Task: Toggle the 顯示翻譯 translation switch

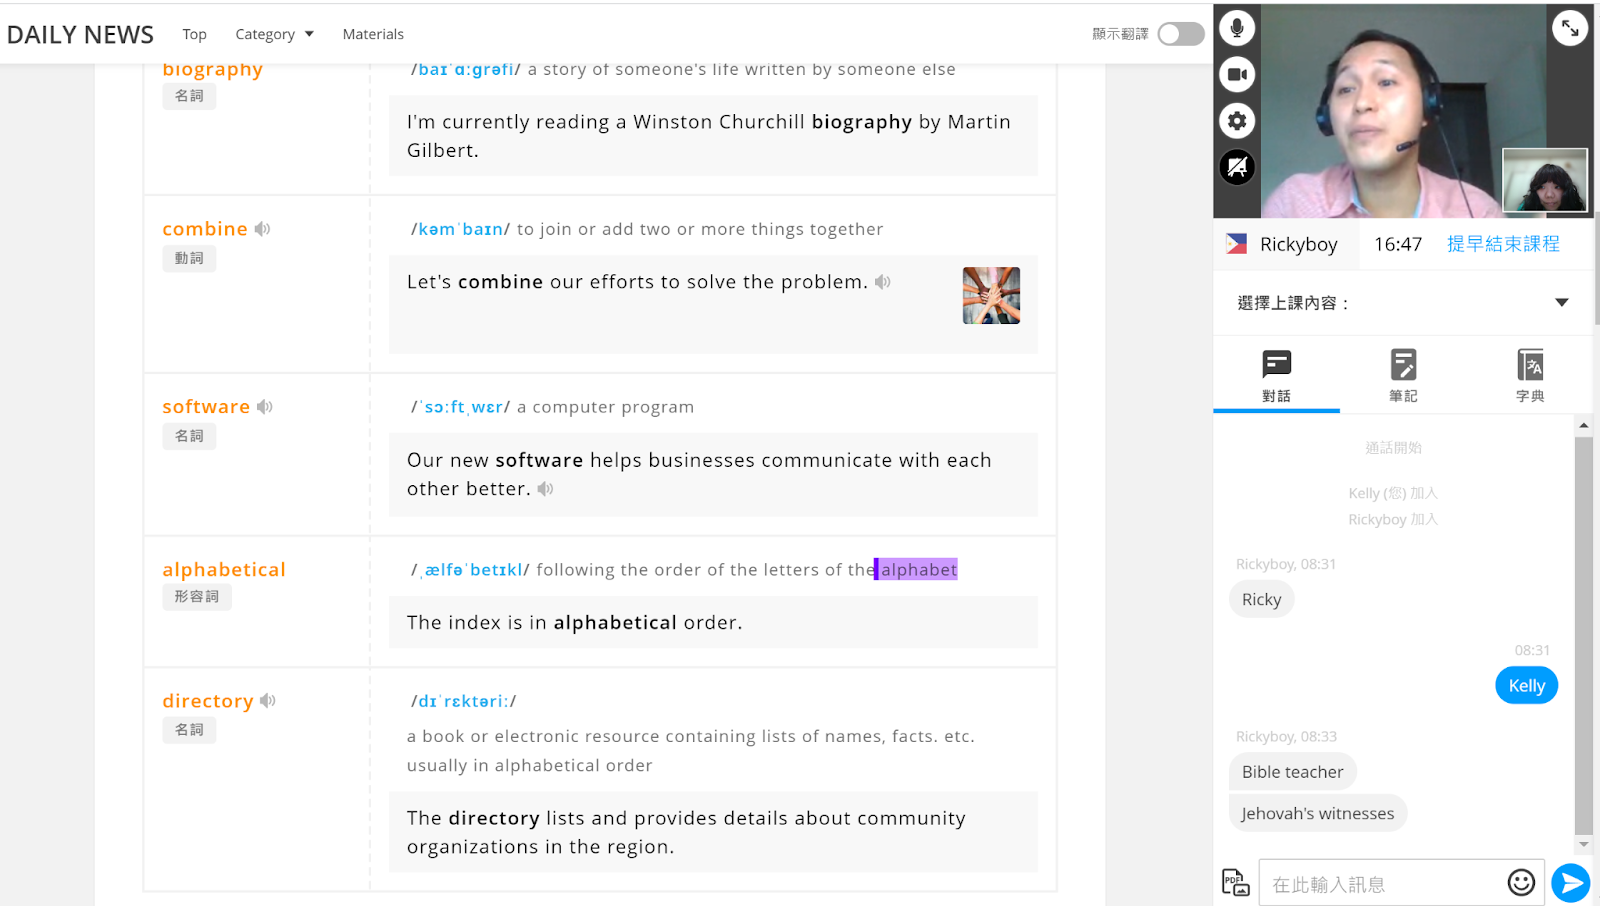Action: [x=1180, y=34]
